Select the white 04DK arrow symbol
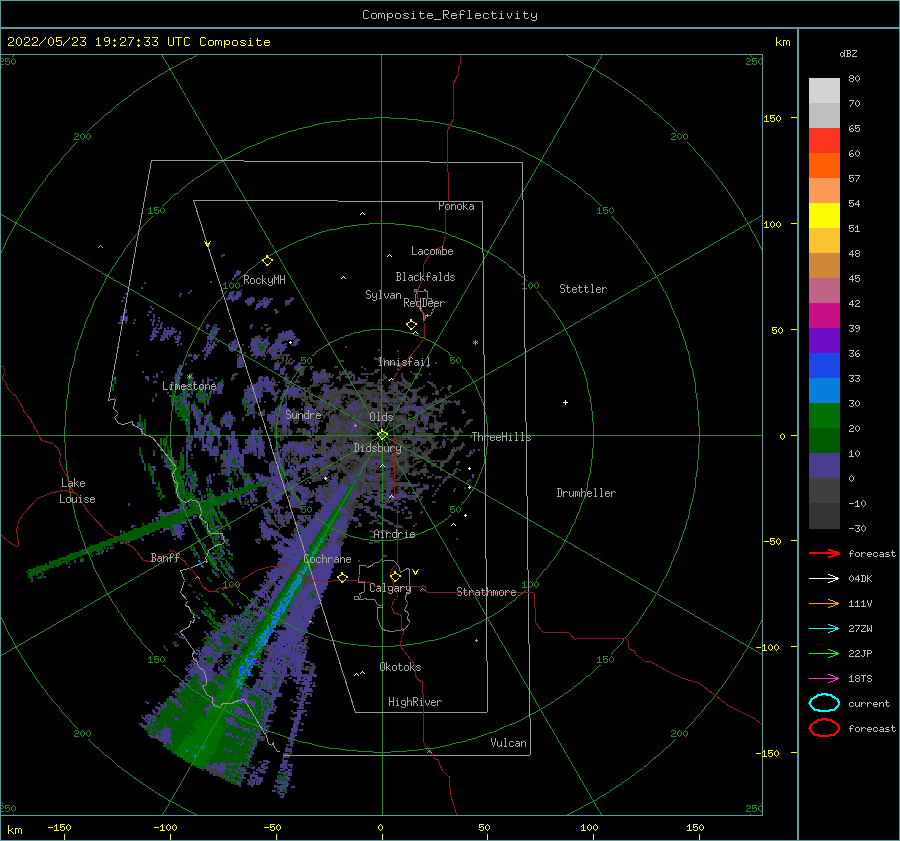The width and height of the screenshot is (900, 841). 824,578
